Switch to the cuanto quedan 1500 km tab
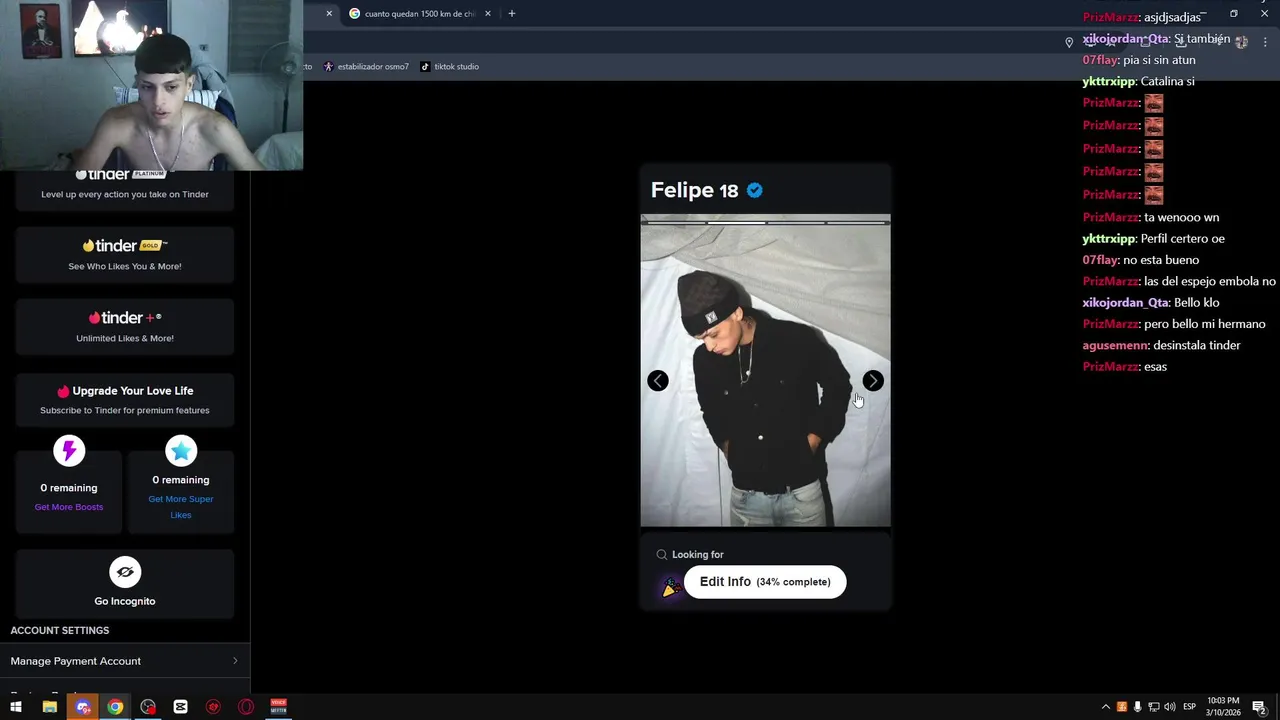Viewport: 1280px width, 720px height. (x=419, y=14)
